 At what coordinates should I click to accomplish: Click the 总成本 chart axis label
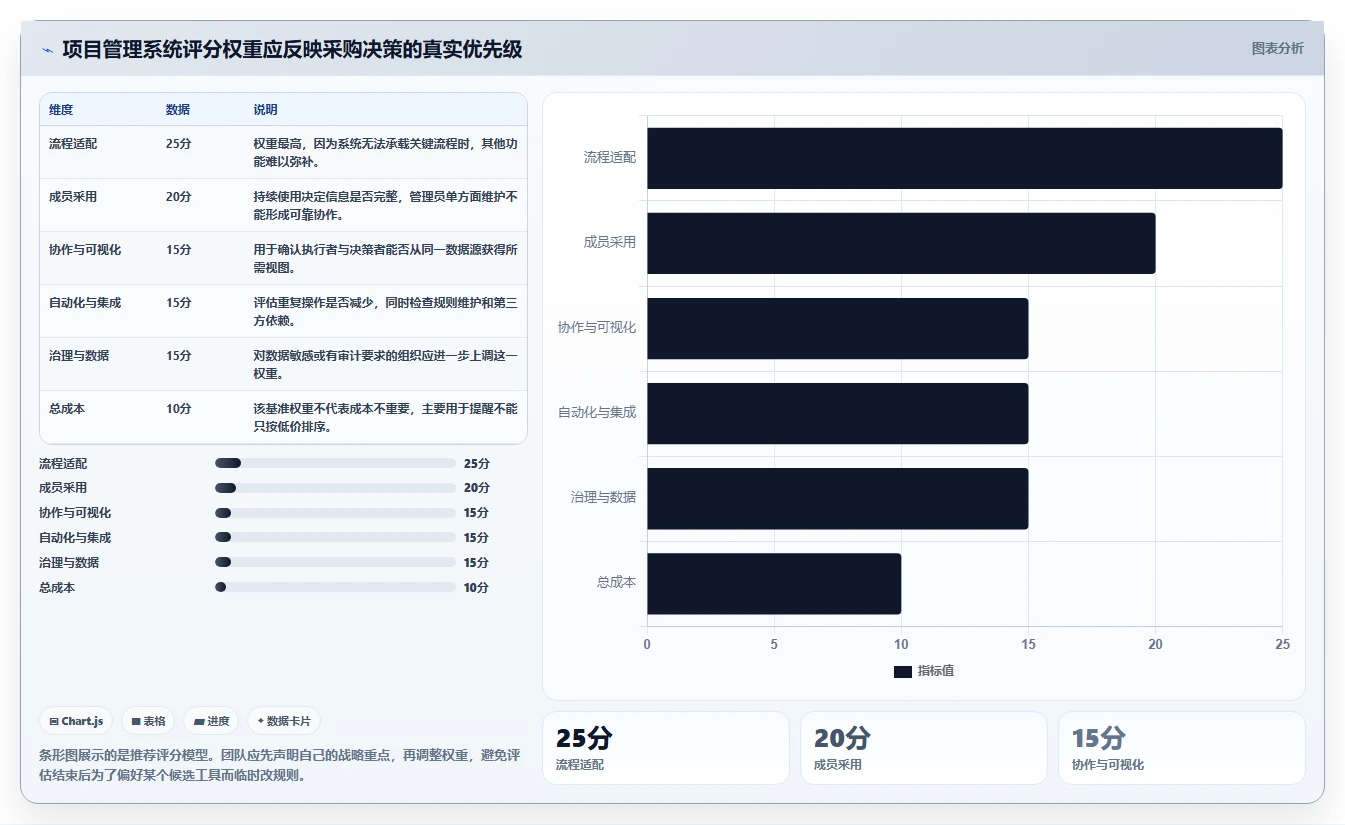click(x=616, y=583)
